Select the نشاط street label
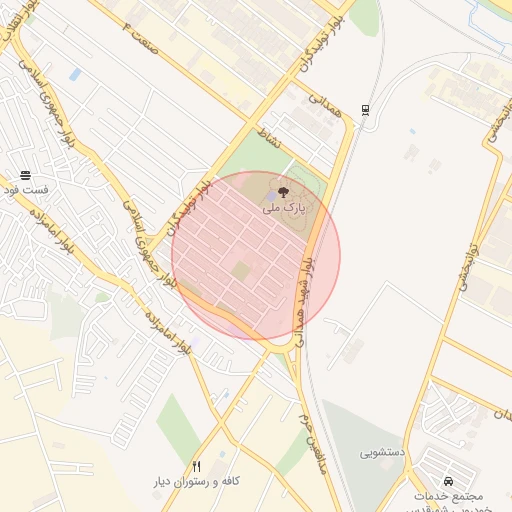The height and width of the screenshot is (512, 512). [269, 138]
